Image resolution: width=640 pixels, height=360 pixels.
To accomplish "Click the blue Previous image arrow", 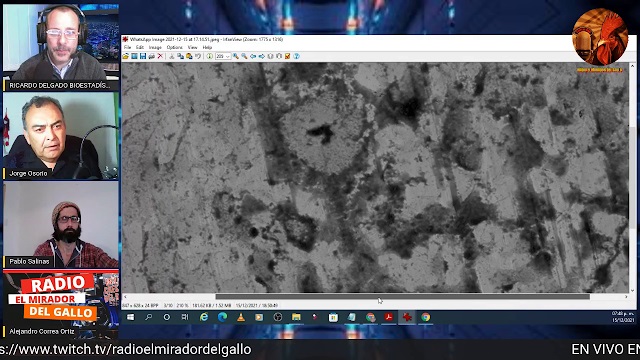I will (x=253, y=56).
